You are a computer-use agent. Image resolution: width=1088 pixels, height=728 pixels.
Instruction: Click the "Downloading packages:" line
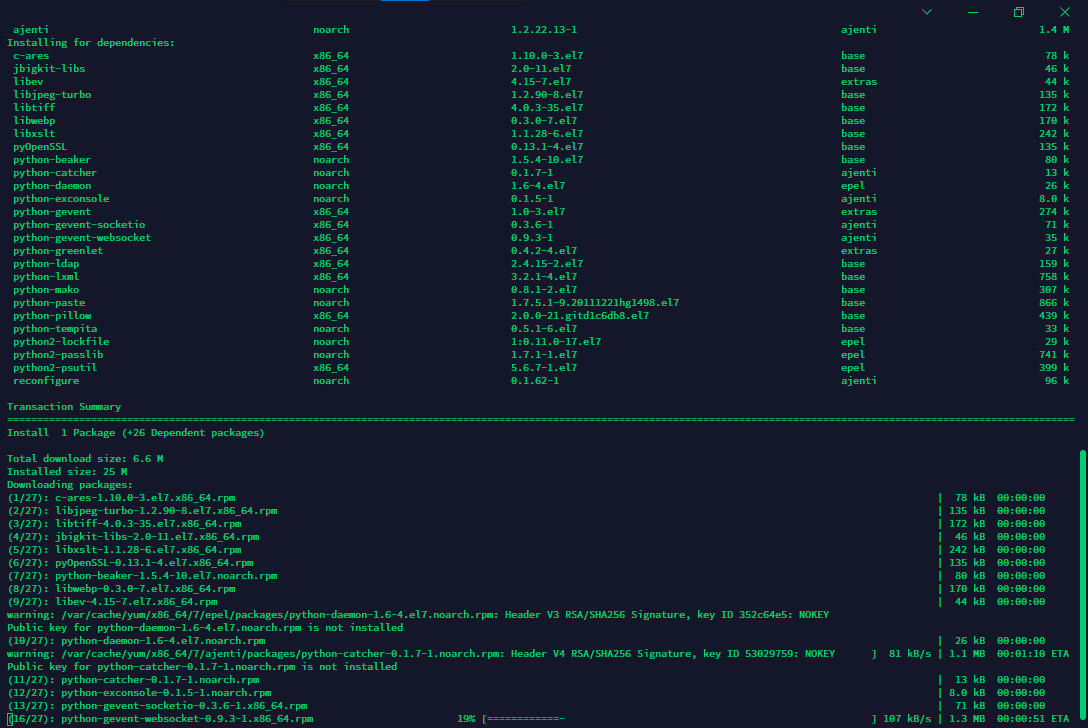click(x=69, y=485)
